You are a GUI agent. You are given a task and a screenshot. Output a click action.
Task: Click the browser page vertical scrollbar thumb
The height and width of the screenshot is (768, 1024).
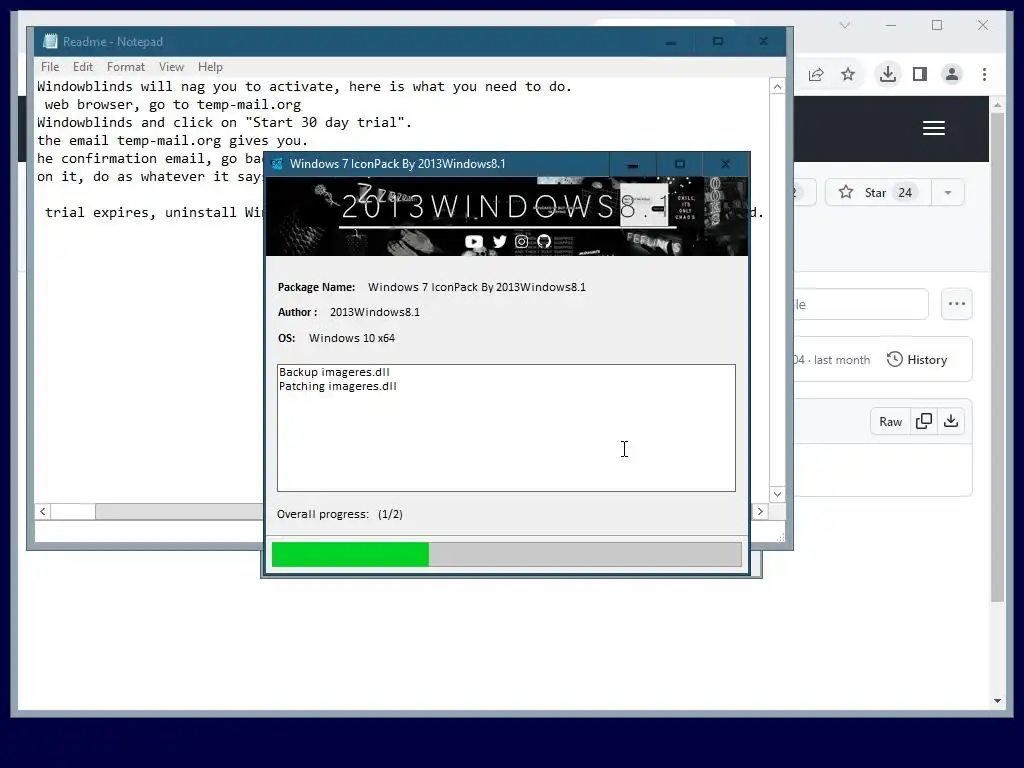[x=997, y=356]
